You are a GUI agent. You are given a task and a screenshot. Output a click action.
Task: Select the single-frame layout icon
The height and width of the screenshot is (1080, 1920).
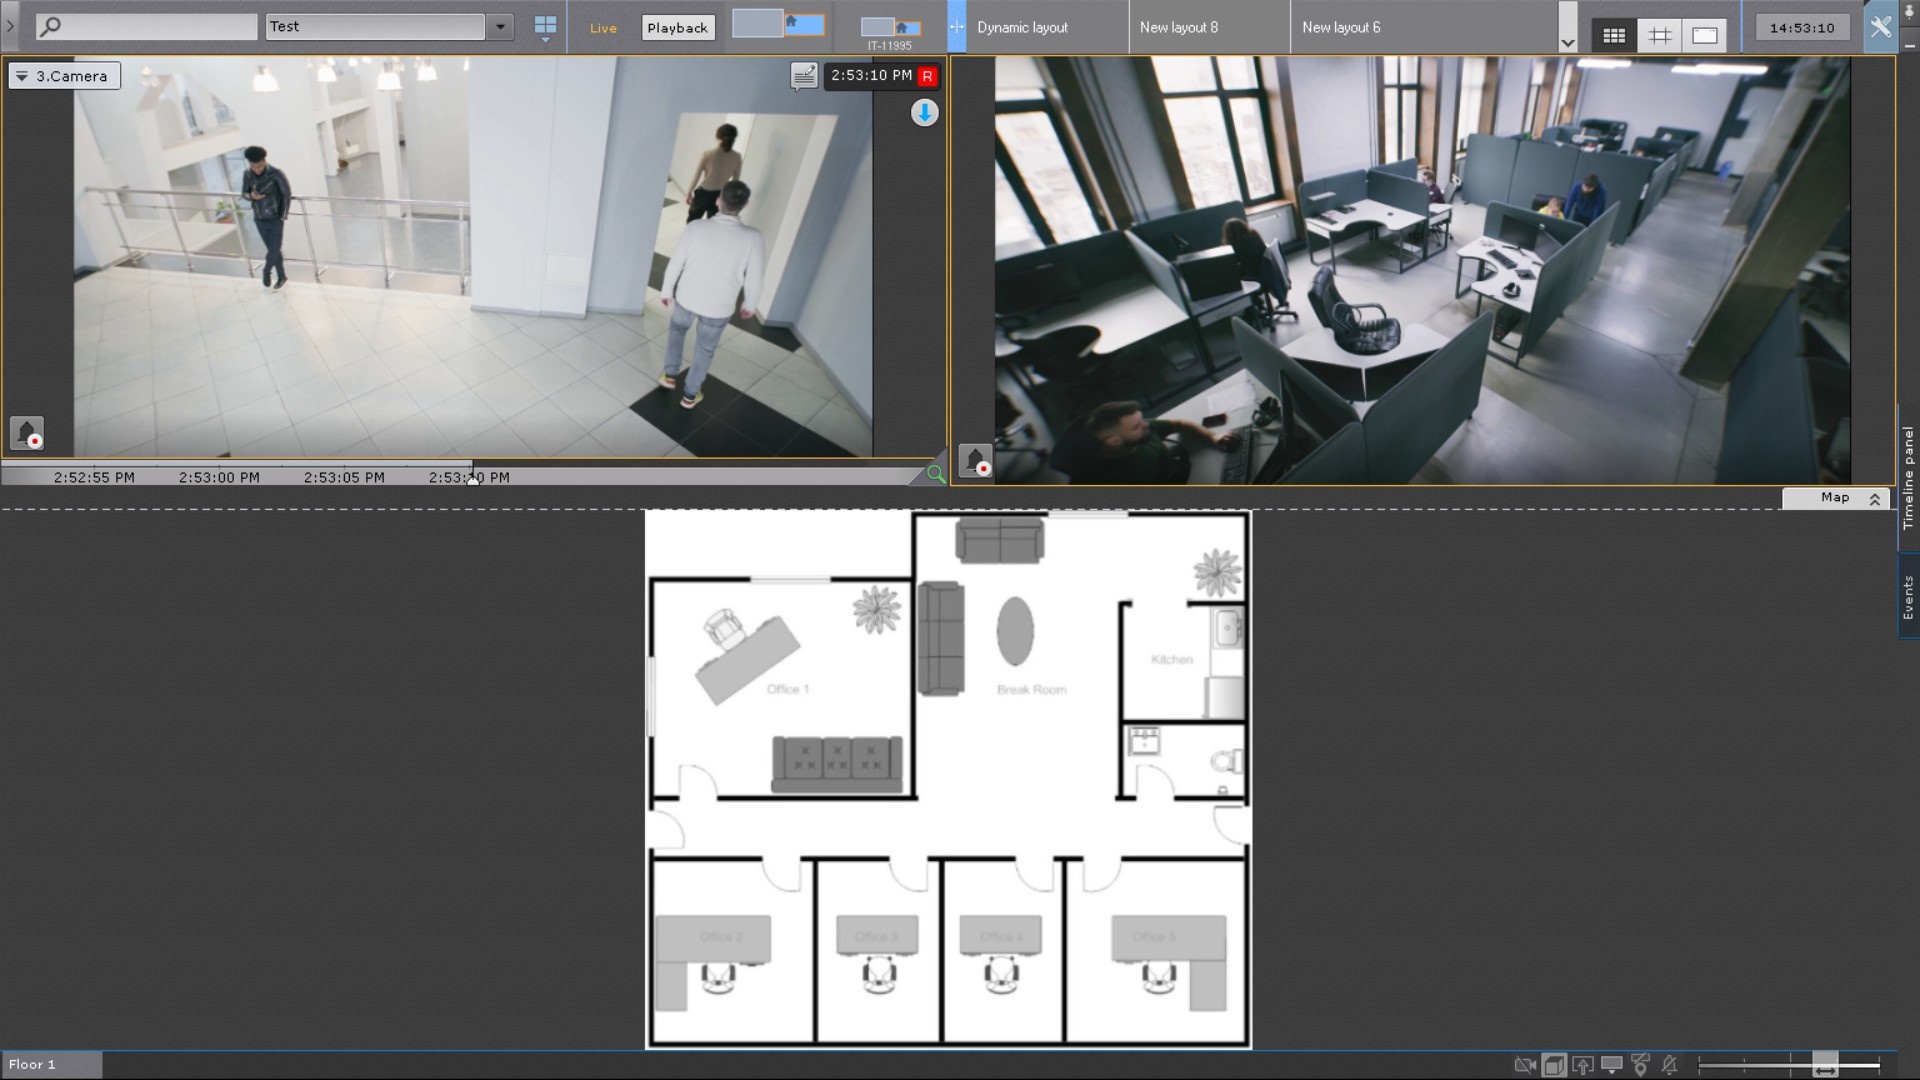pos(1705,36)
